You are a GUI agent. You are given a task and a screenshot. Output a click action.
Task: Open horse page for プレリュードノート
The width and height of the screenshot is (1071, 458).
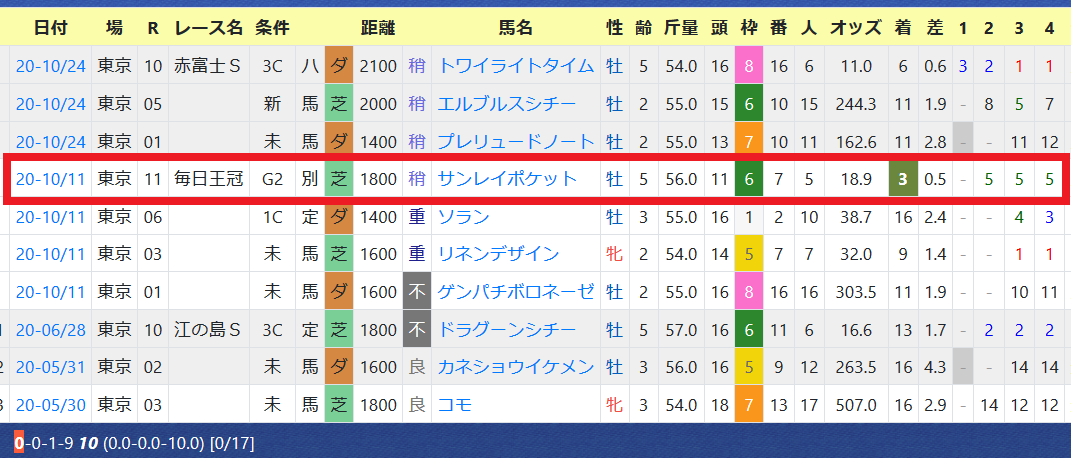click(x=516, y=142)
